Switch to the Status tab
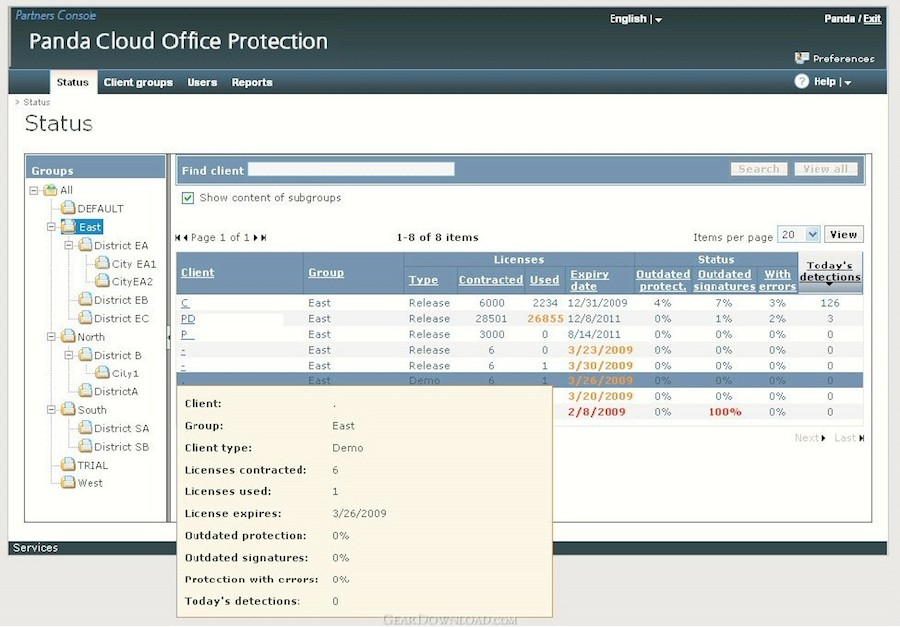Screen dimensions: 900x627 coord(73,82)
